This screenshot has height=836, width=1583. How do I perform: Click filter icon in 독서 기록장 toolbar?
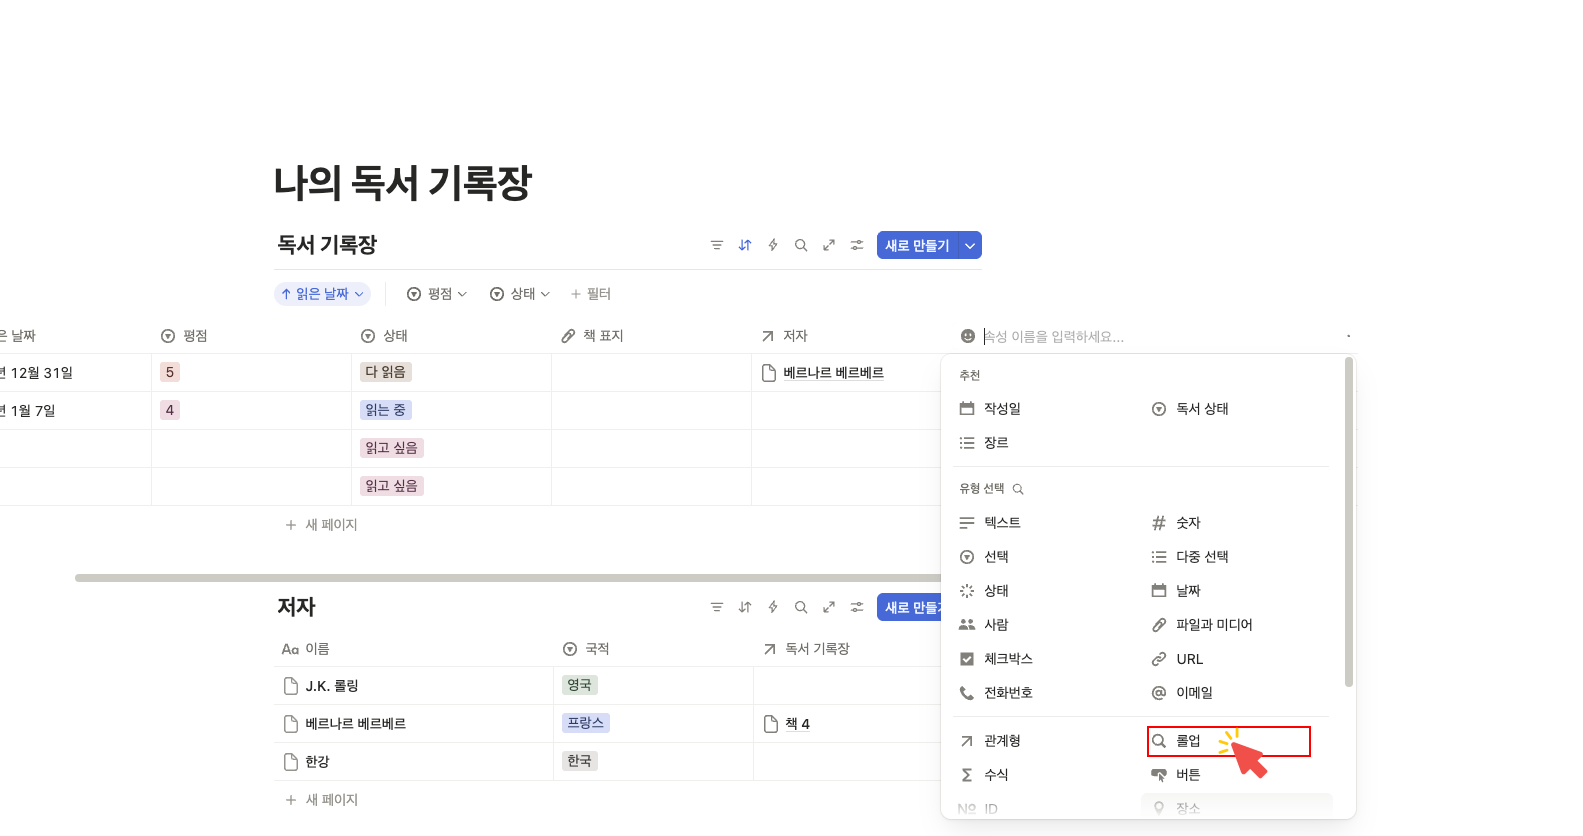tap(716, 245)
